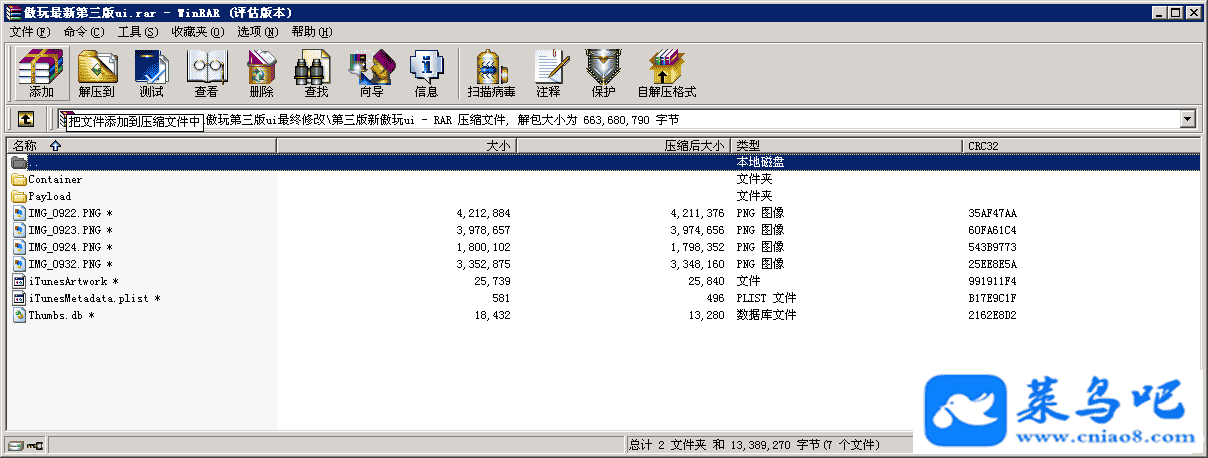Open the Options (选项) menu
This screenshot has width=1208, height=458.
257,32
